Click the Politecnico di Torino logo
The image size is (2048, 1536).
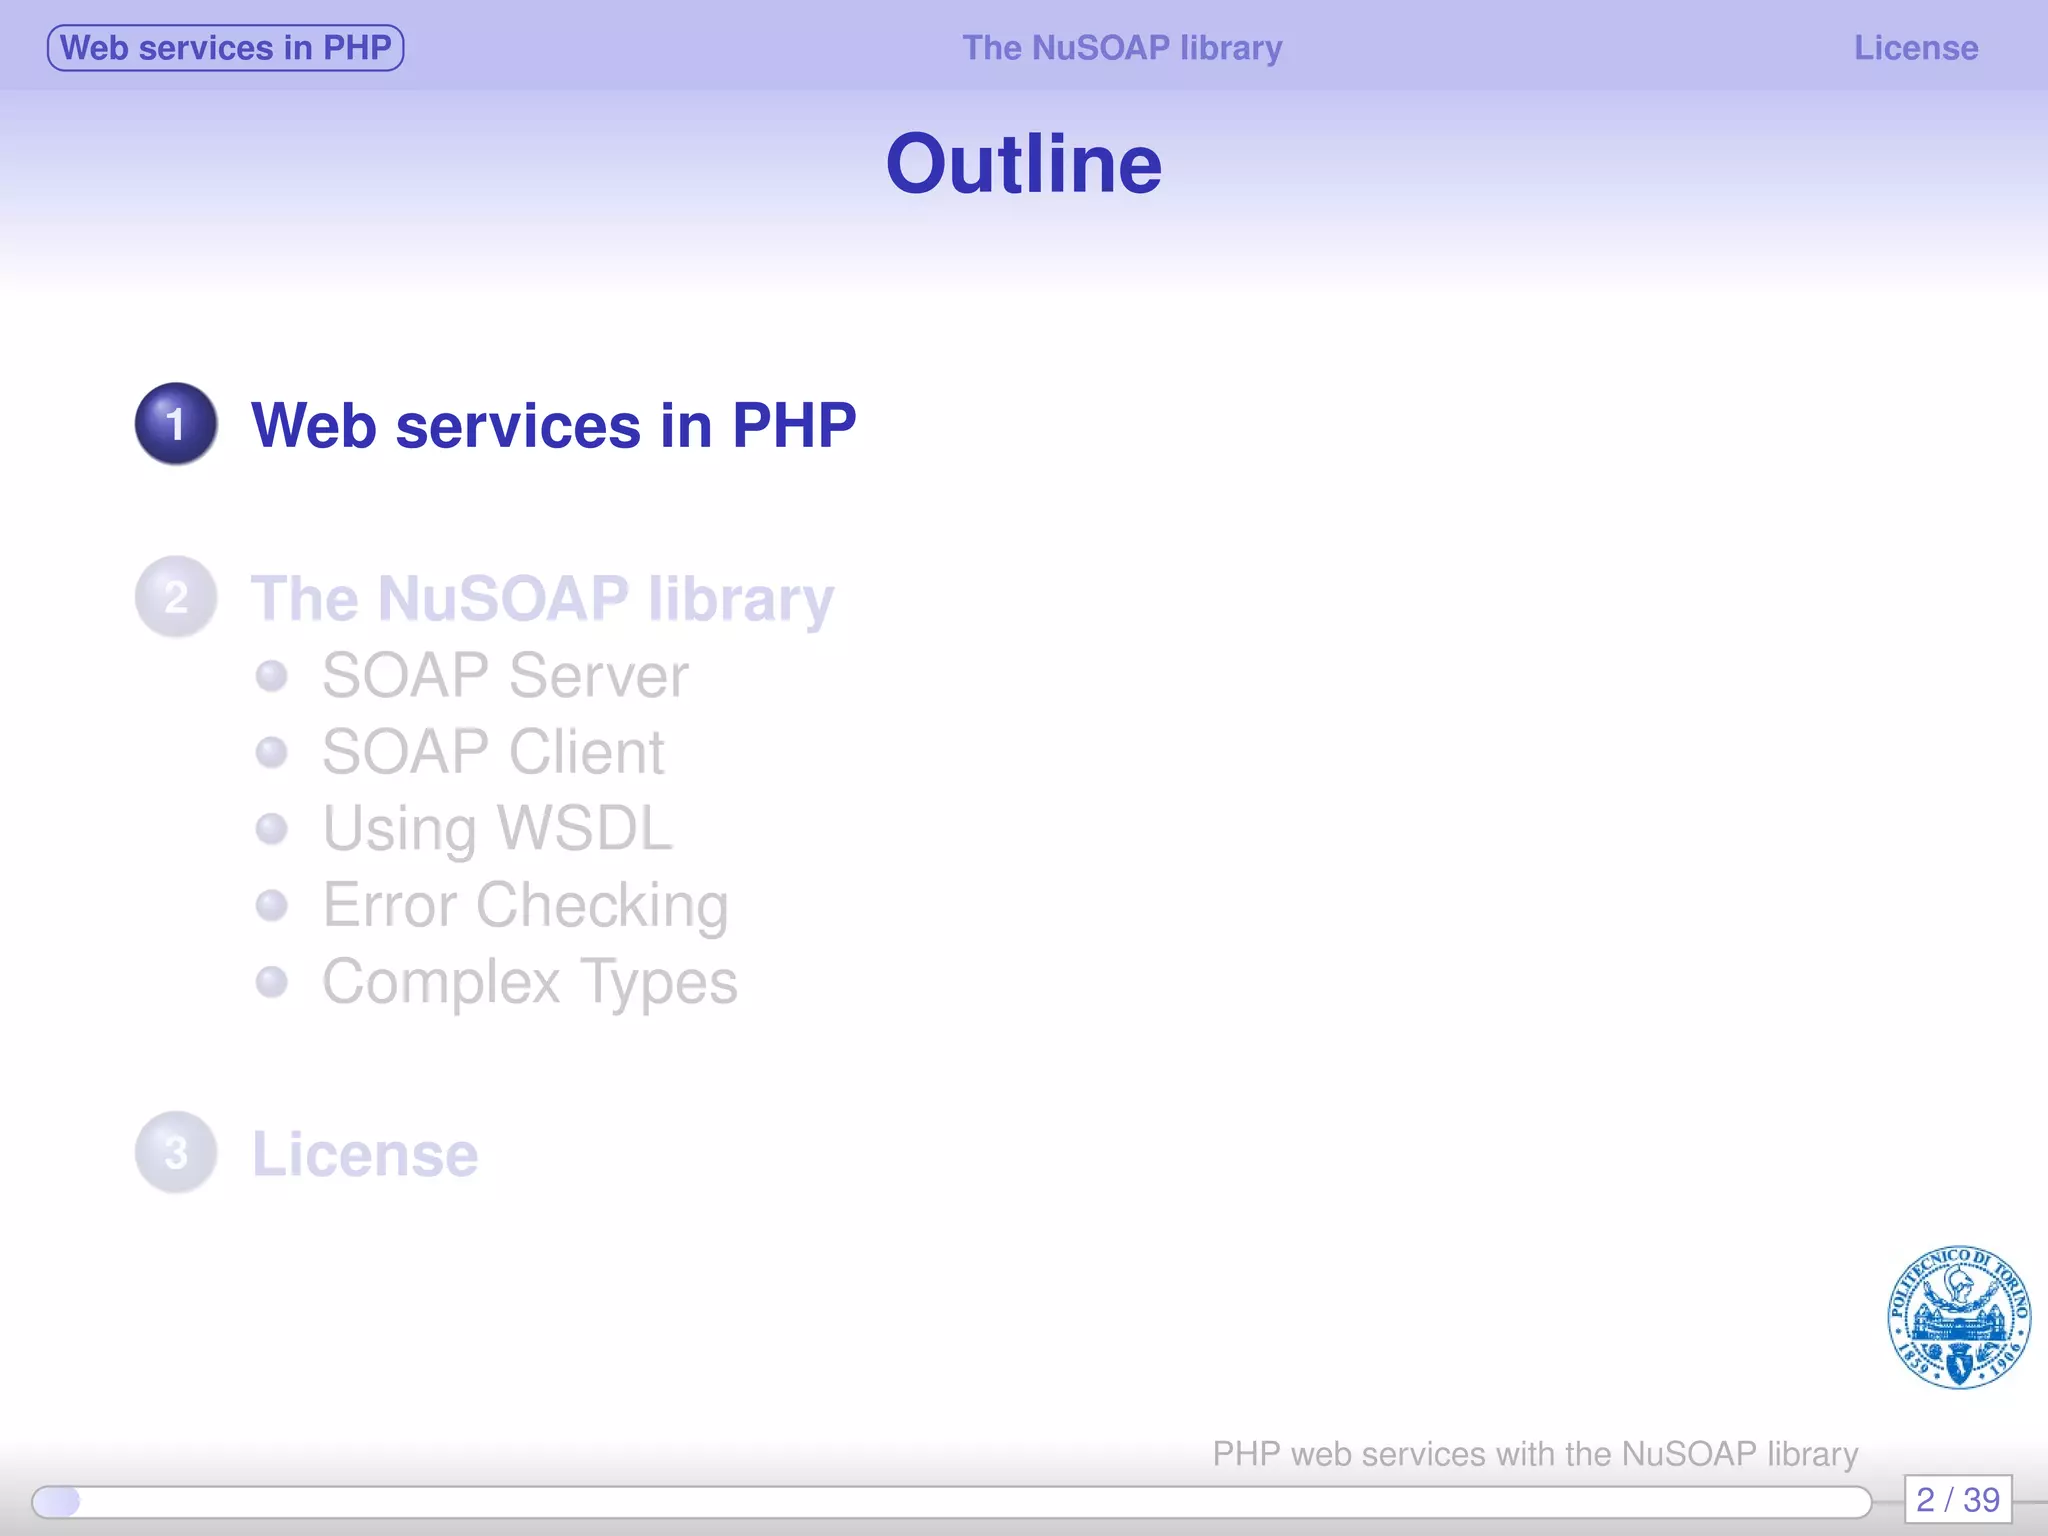point(1958,1317)
